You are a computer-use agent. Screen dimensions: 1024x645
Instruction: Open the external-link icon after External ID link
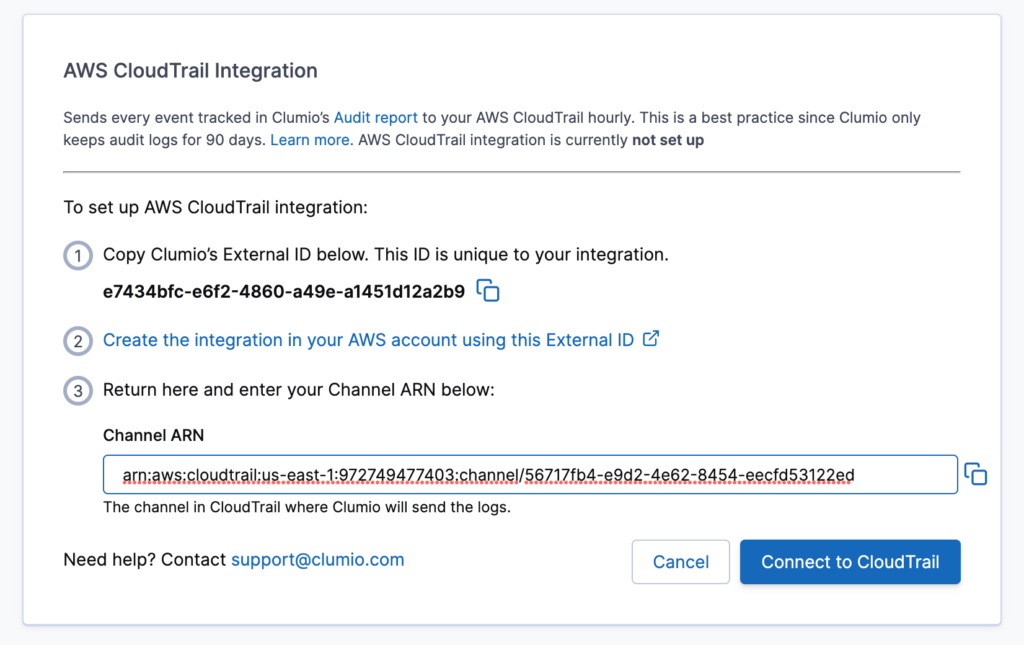click(x=650, y=339)
